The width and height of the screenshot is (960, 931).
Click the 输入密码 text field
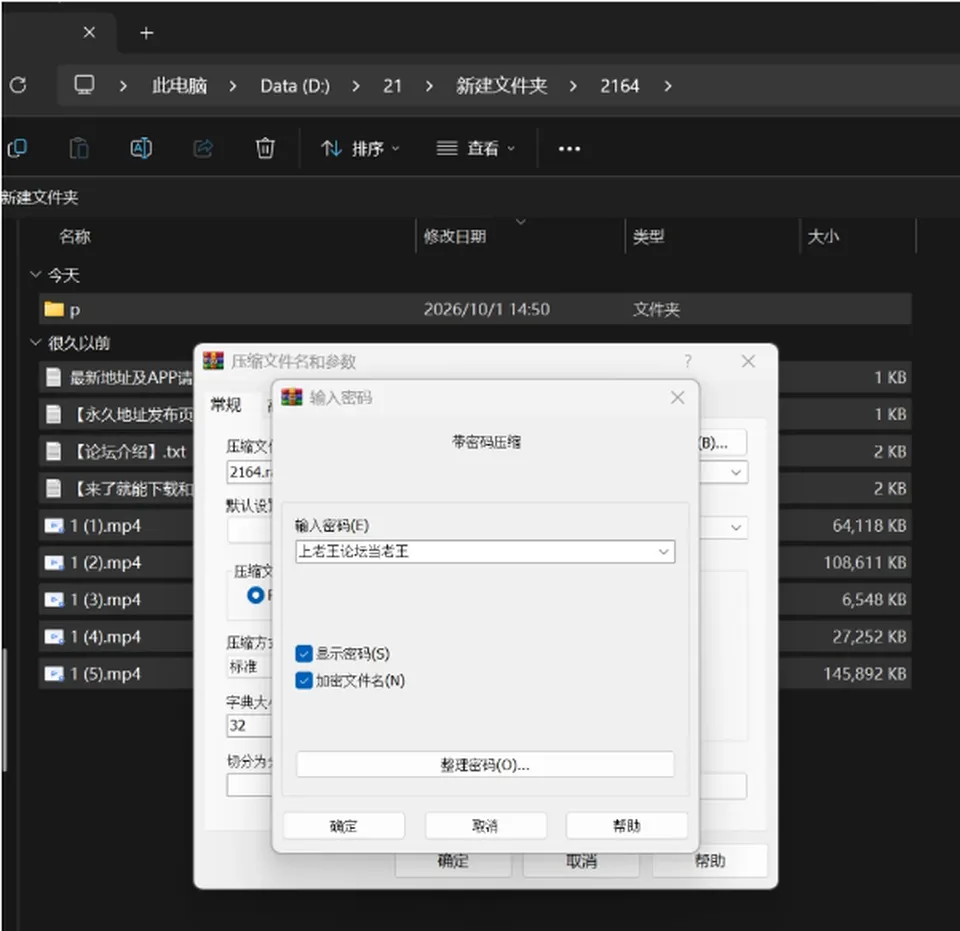click(x=476, y=551)
